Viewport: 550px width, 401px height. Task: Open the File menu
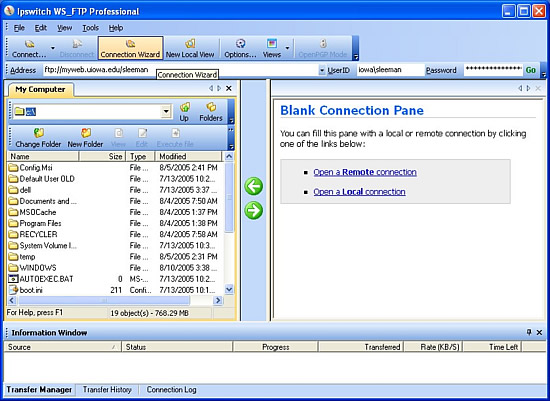19,28
